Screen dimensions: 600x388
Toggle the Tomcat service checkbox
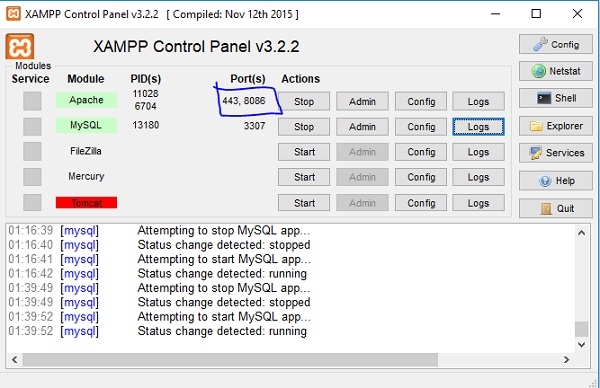click(x=32, y=202)
